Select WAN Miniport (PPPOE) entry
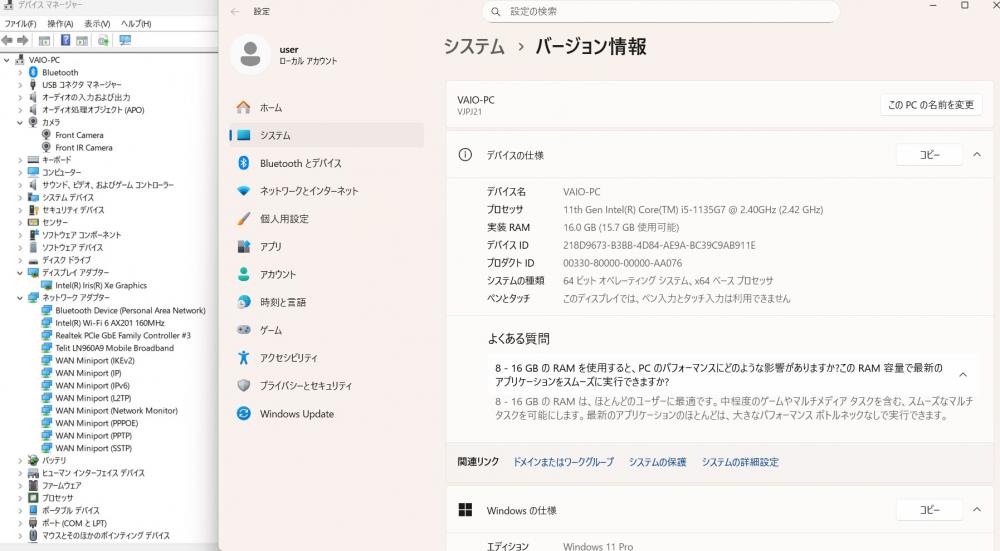 click(96, 423)
